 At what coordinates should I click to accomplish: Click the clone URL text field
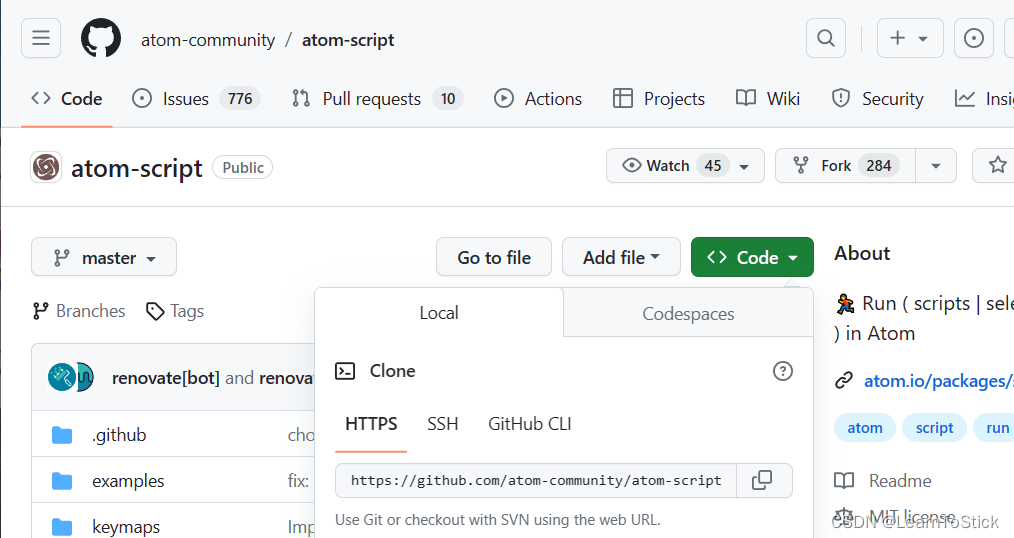pyautogui.click(x=535, y=480)
